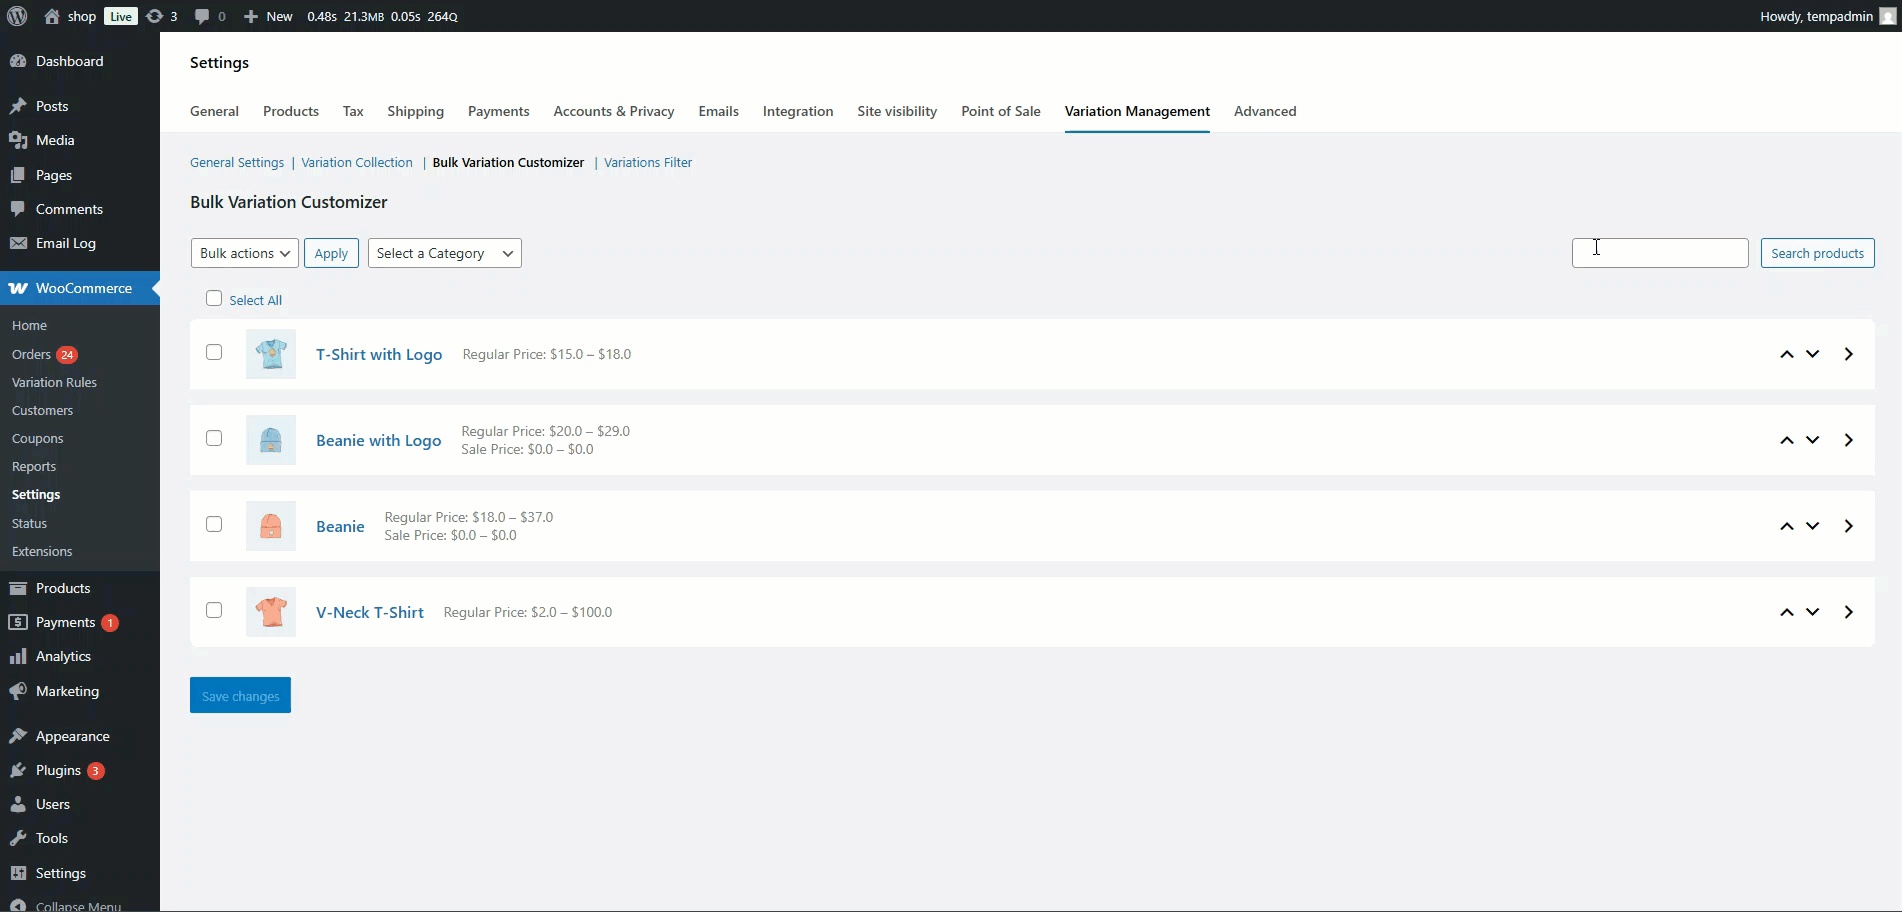Image resolution: width=1902 pixels, height=912 pixels.
Task: Move T-Shirt with Logo row up
Action: click(x=1786, y=354)
